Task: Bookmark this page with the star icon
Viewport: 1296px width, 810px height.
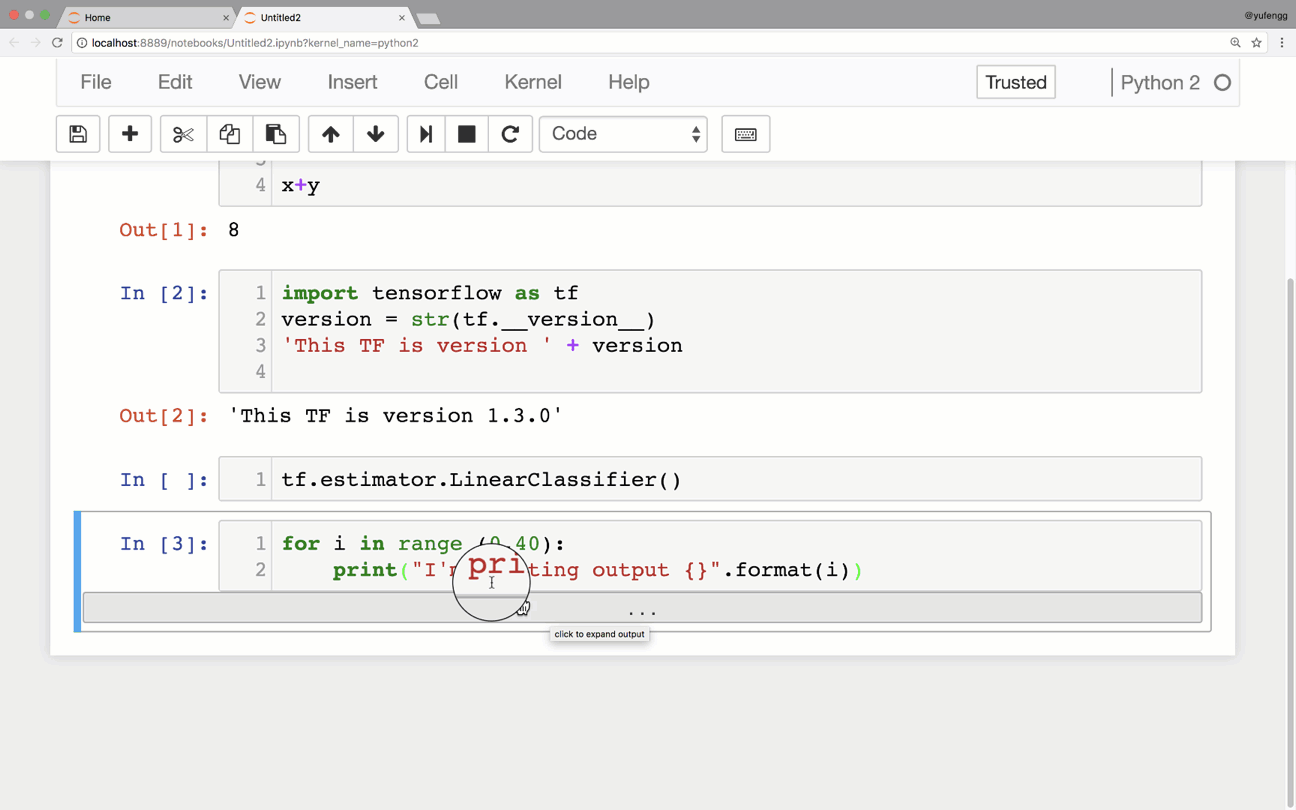Action: 1257,43
